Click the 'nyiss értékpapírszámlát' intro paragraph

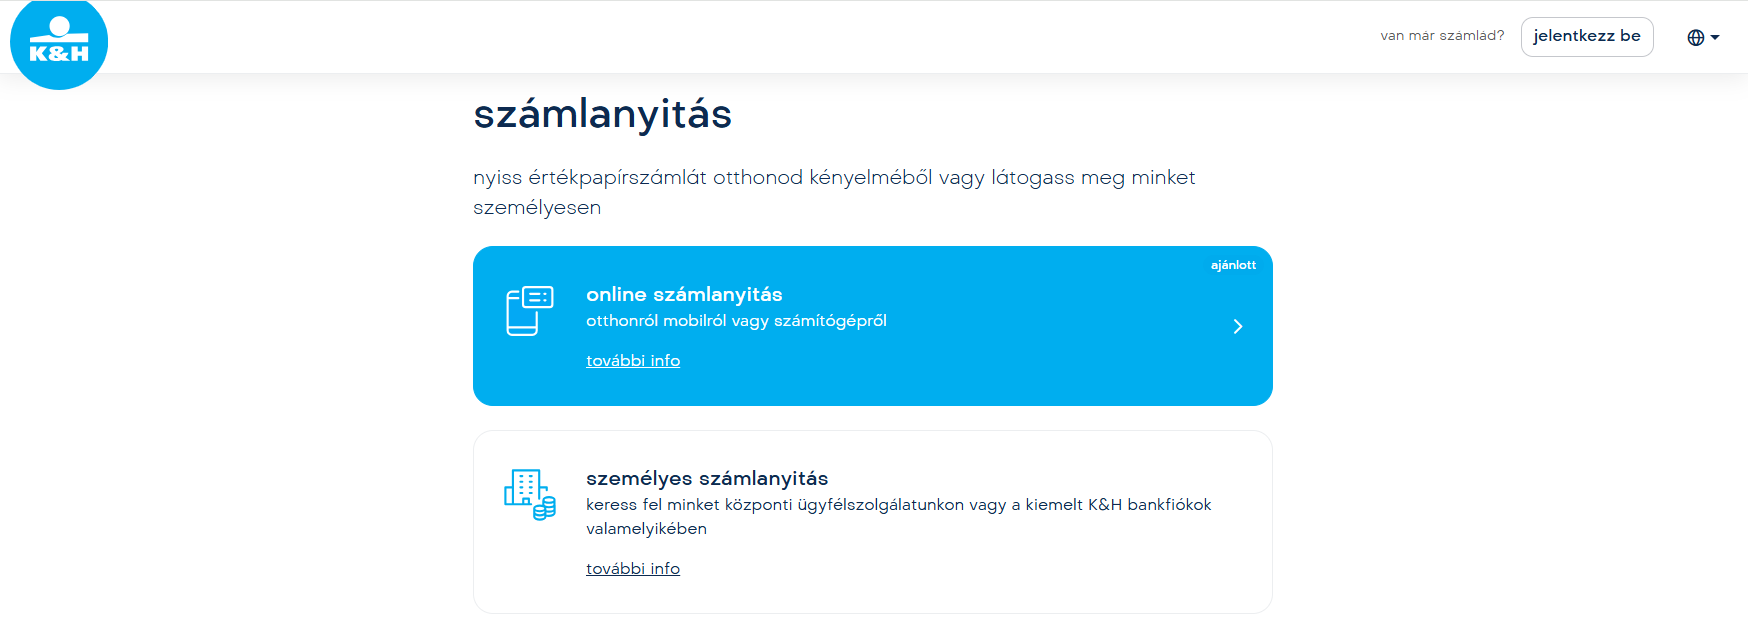(x=833, y=178)
